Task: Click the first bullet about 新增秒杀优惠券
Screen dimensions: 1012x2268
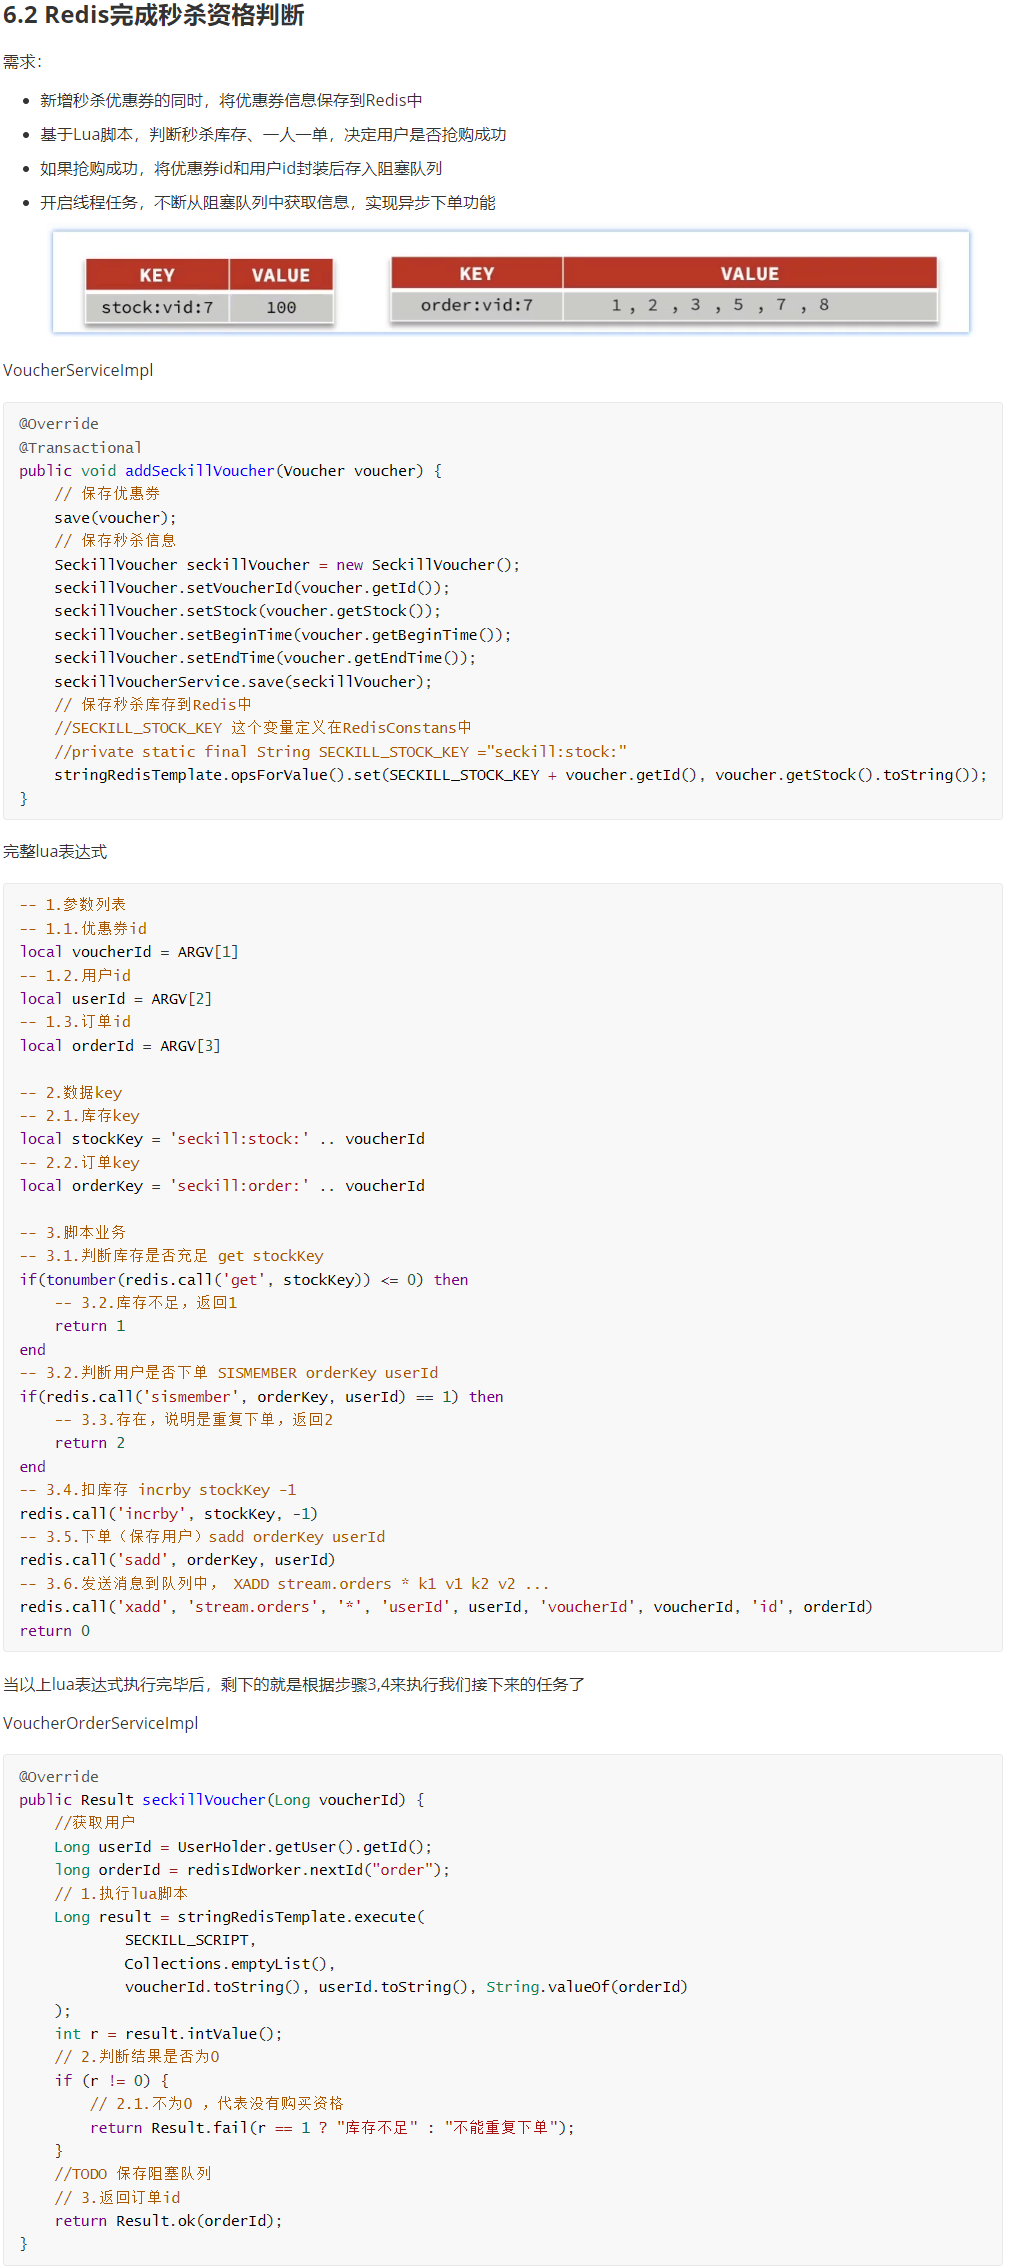Action: coord(230,100)
